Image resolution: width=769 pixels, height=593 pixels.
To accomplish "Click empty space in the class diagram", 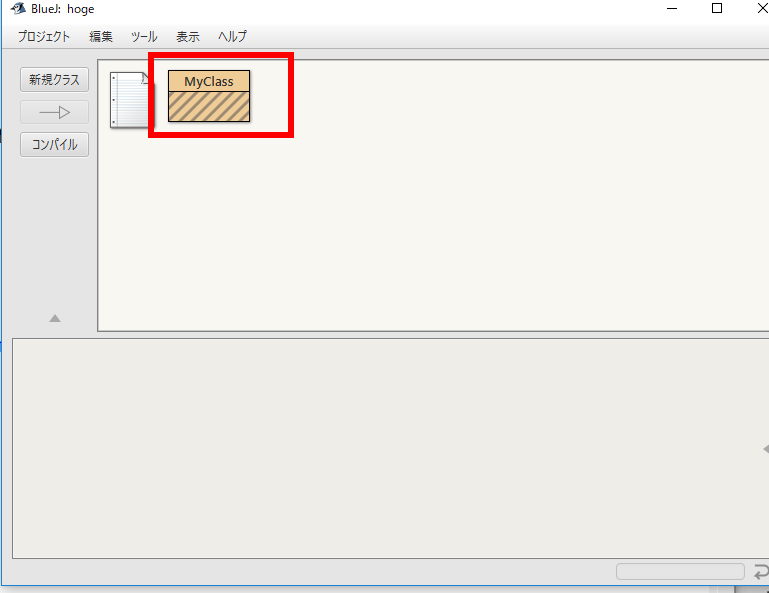I will coord(441,221).
